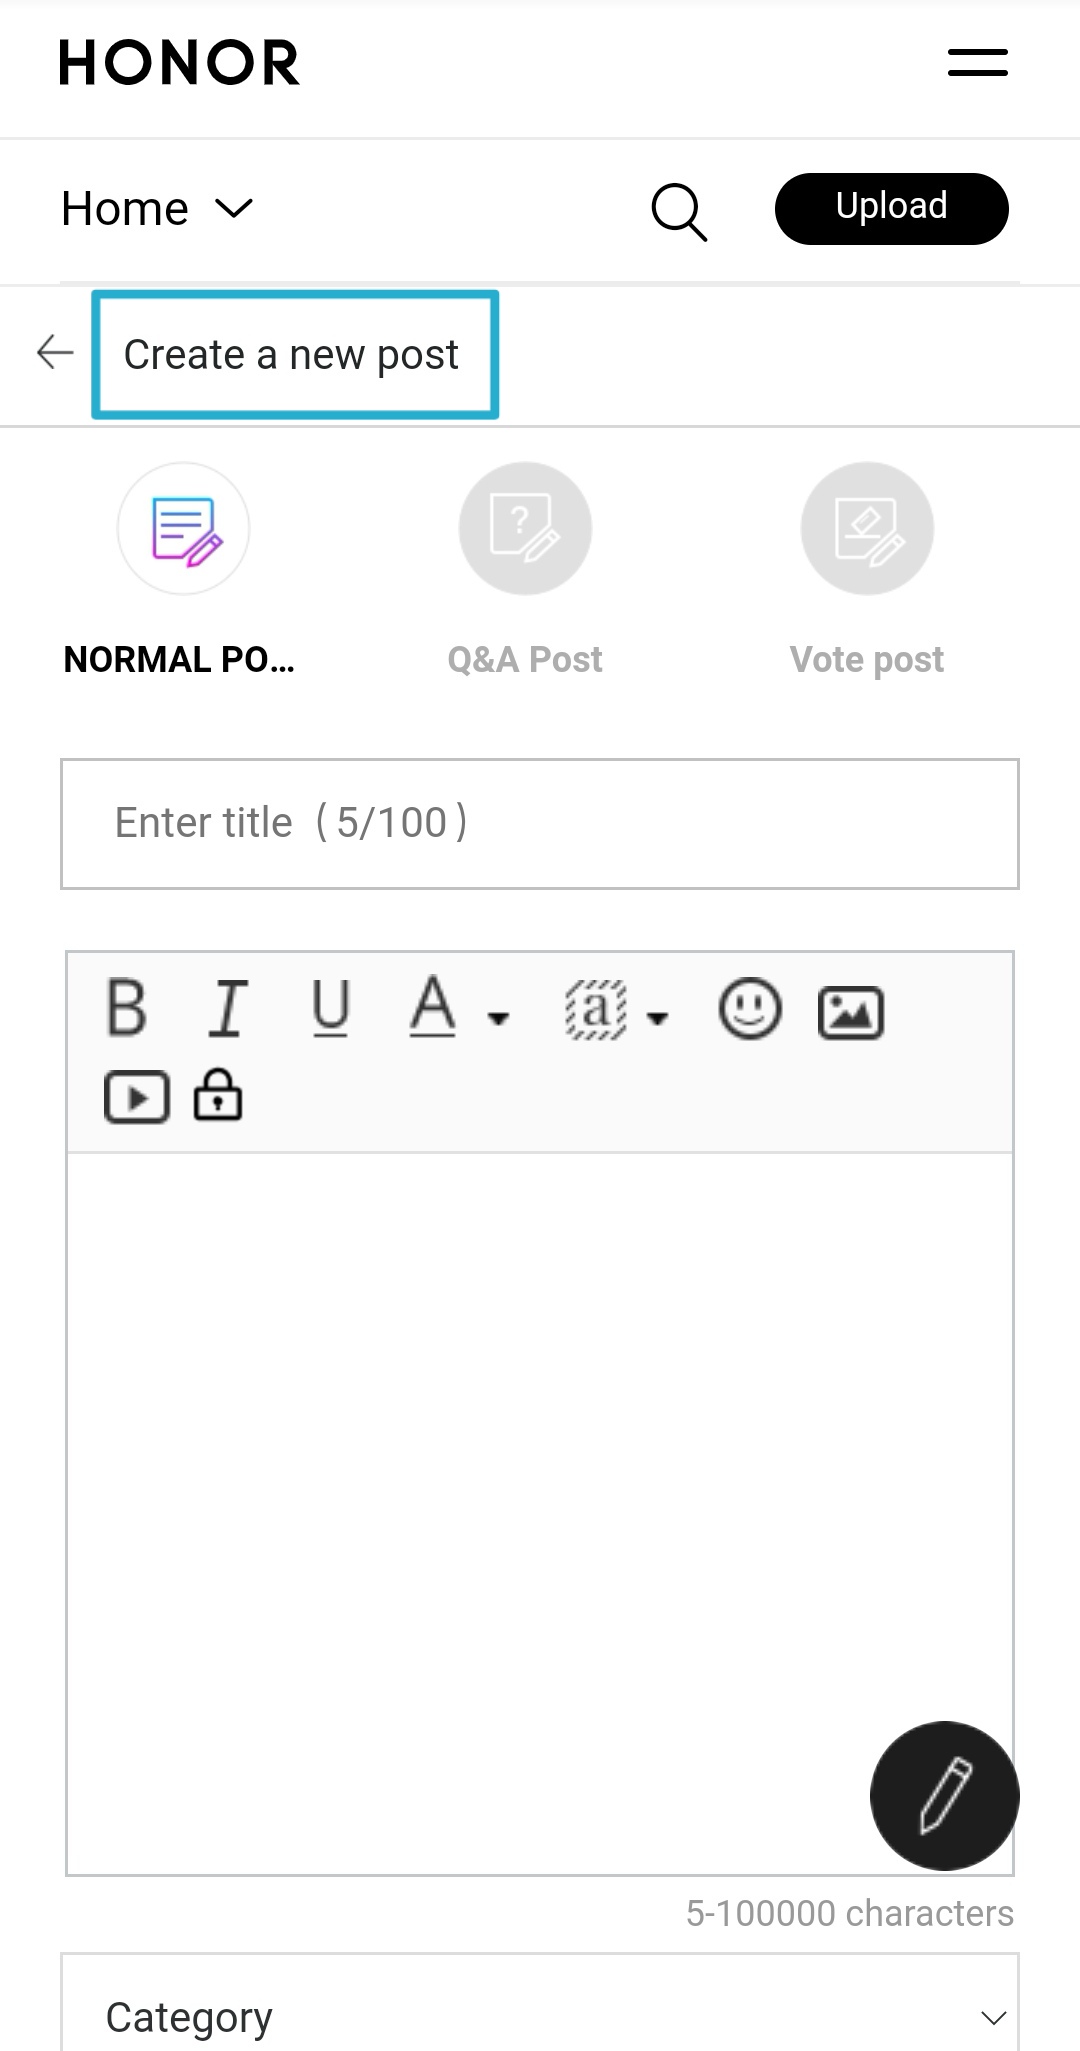Click the Enter title input field
Viewport: 1080px width, 2051px height.
coord(540,823)
